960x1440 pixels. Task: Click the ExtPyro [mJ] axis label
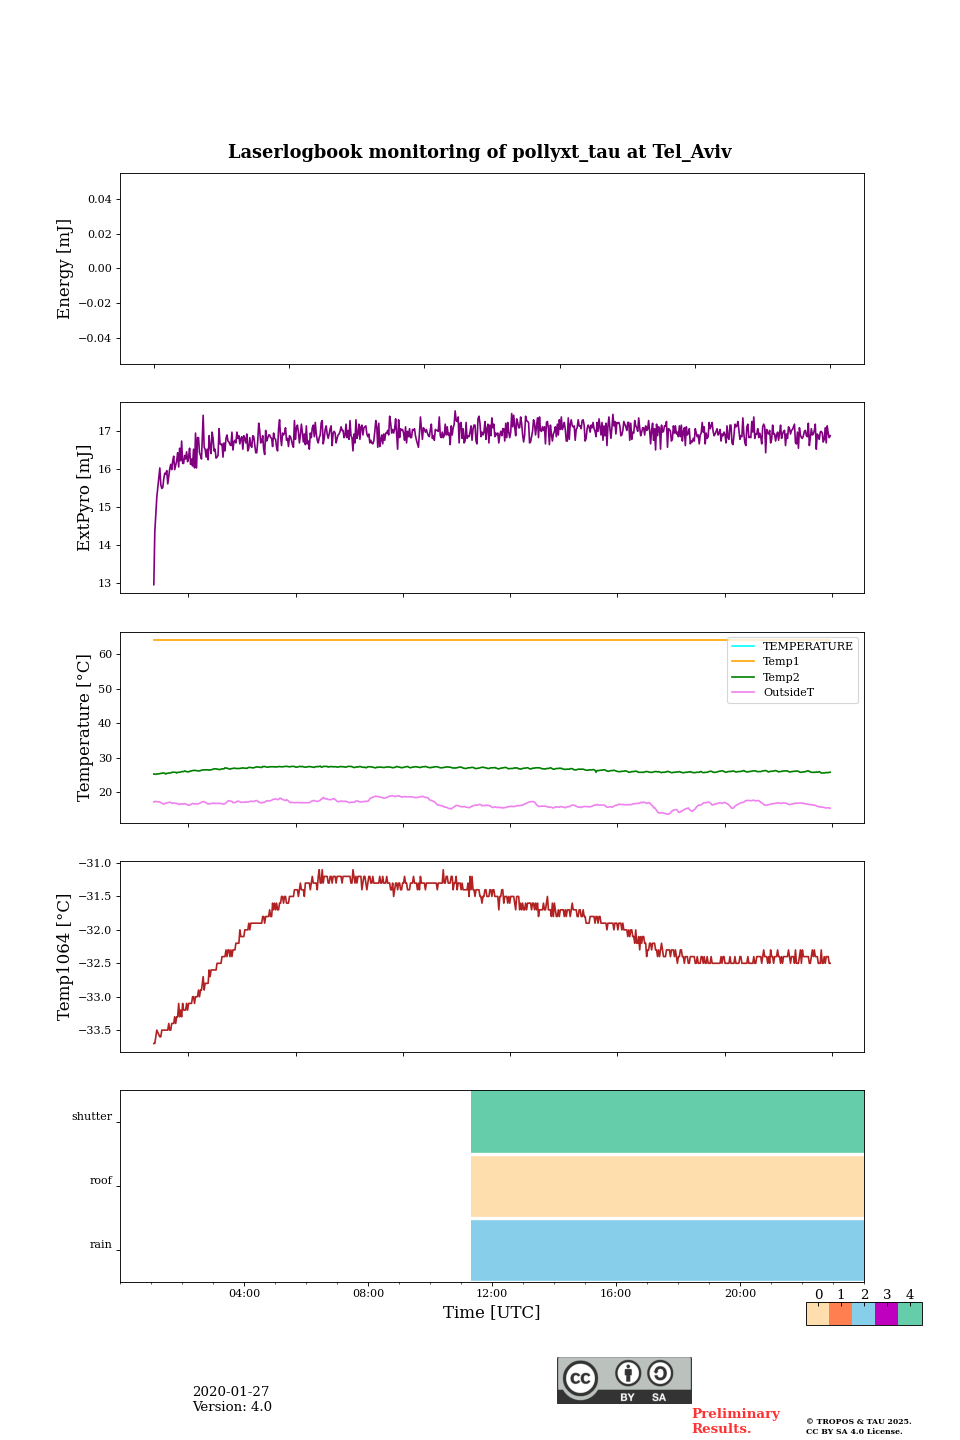tap(84, 498)
